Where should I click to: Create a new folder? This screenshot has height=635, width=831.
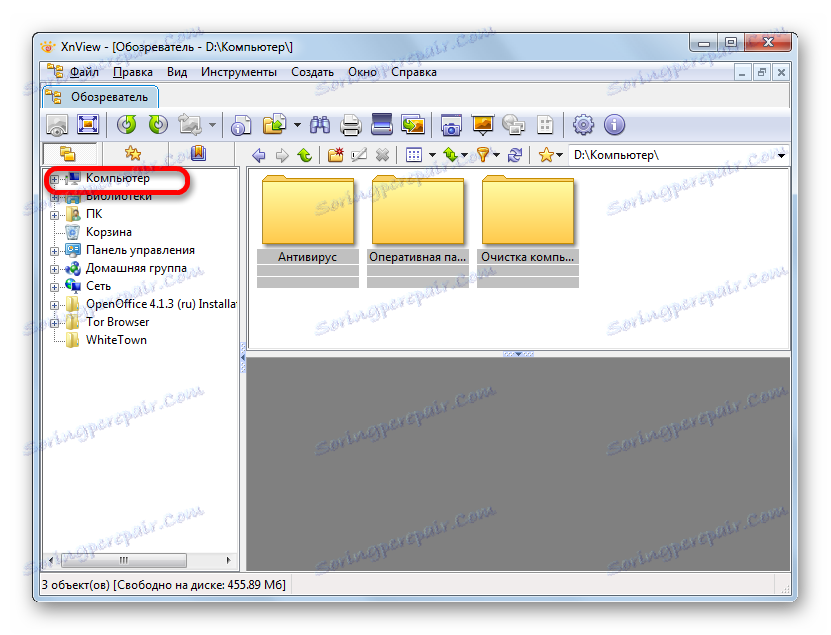(335, 155)
